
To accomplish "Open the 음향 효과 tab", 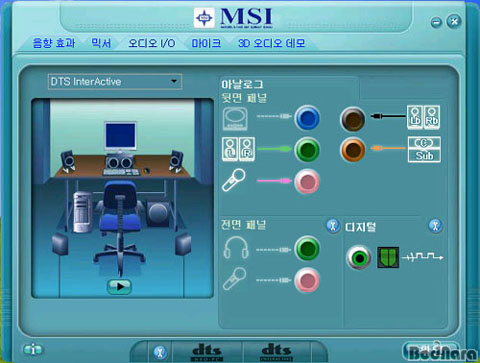I will tap(54, 43).
